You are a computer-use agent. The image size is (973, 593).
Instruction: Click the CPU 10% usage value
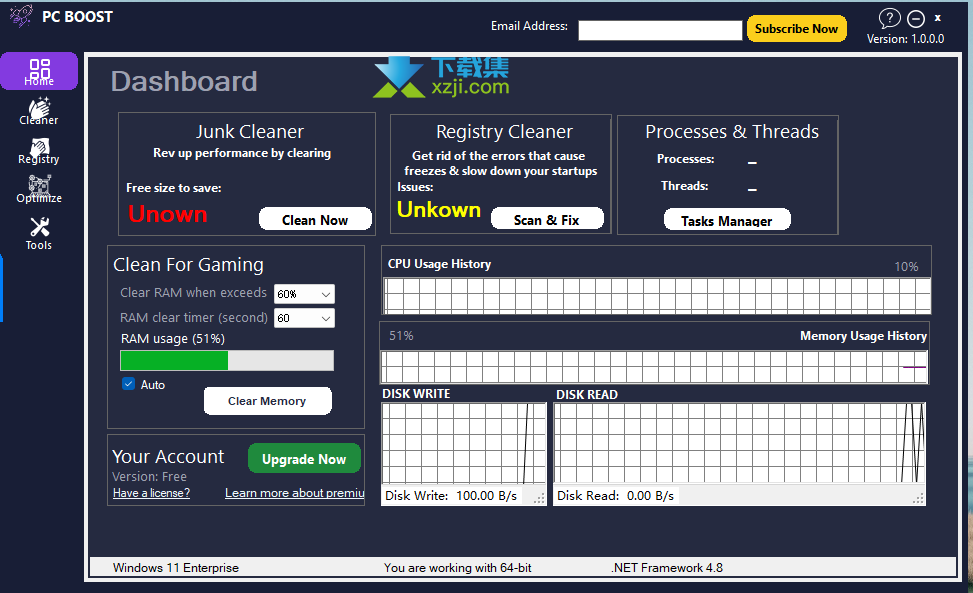[906, 267]
